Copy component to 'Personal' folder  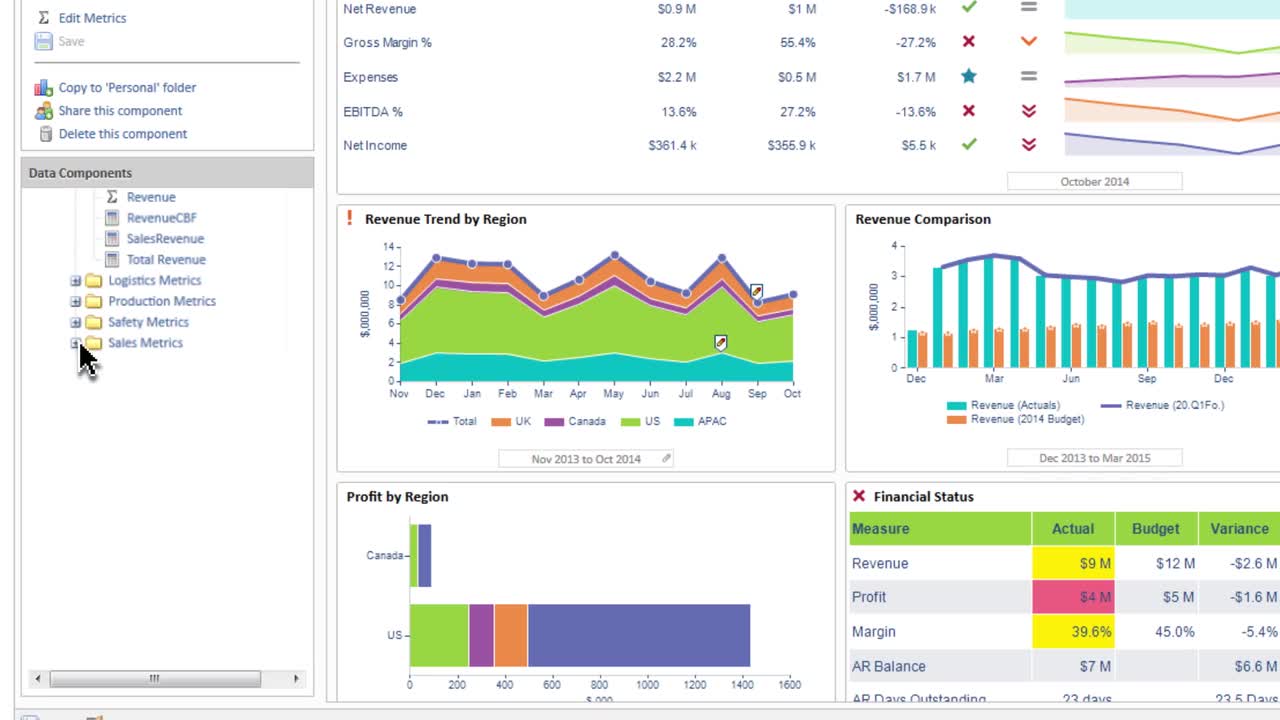127,87
